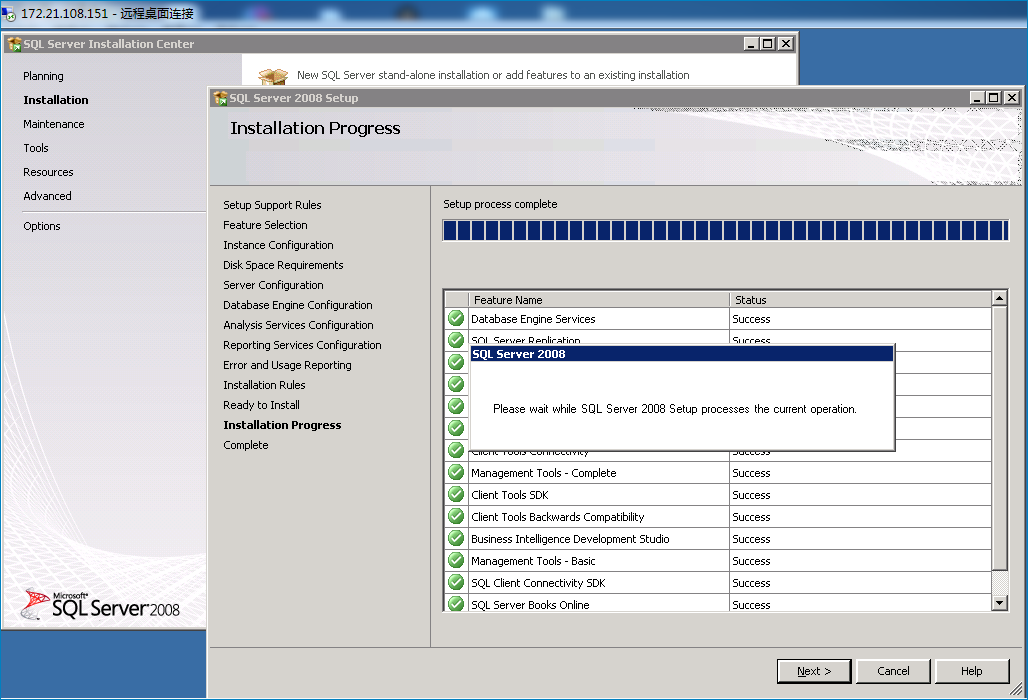Click the SQL Server 2008 dialog title bar
Image resolution: width=1028 pixels, height=700 pixels.
[682, 354]
